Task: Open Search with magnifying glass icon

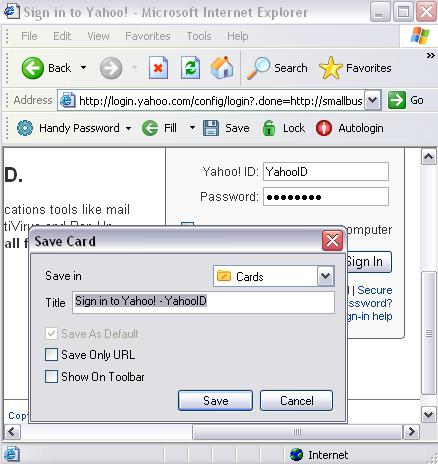Action: tap(258, 68)
